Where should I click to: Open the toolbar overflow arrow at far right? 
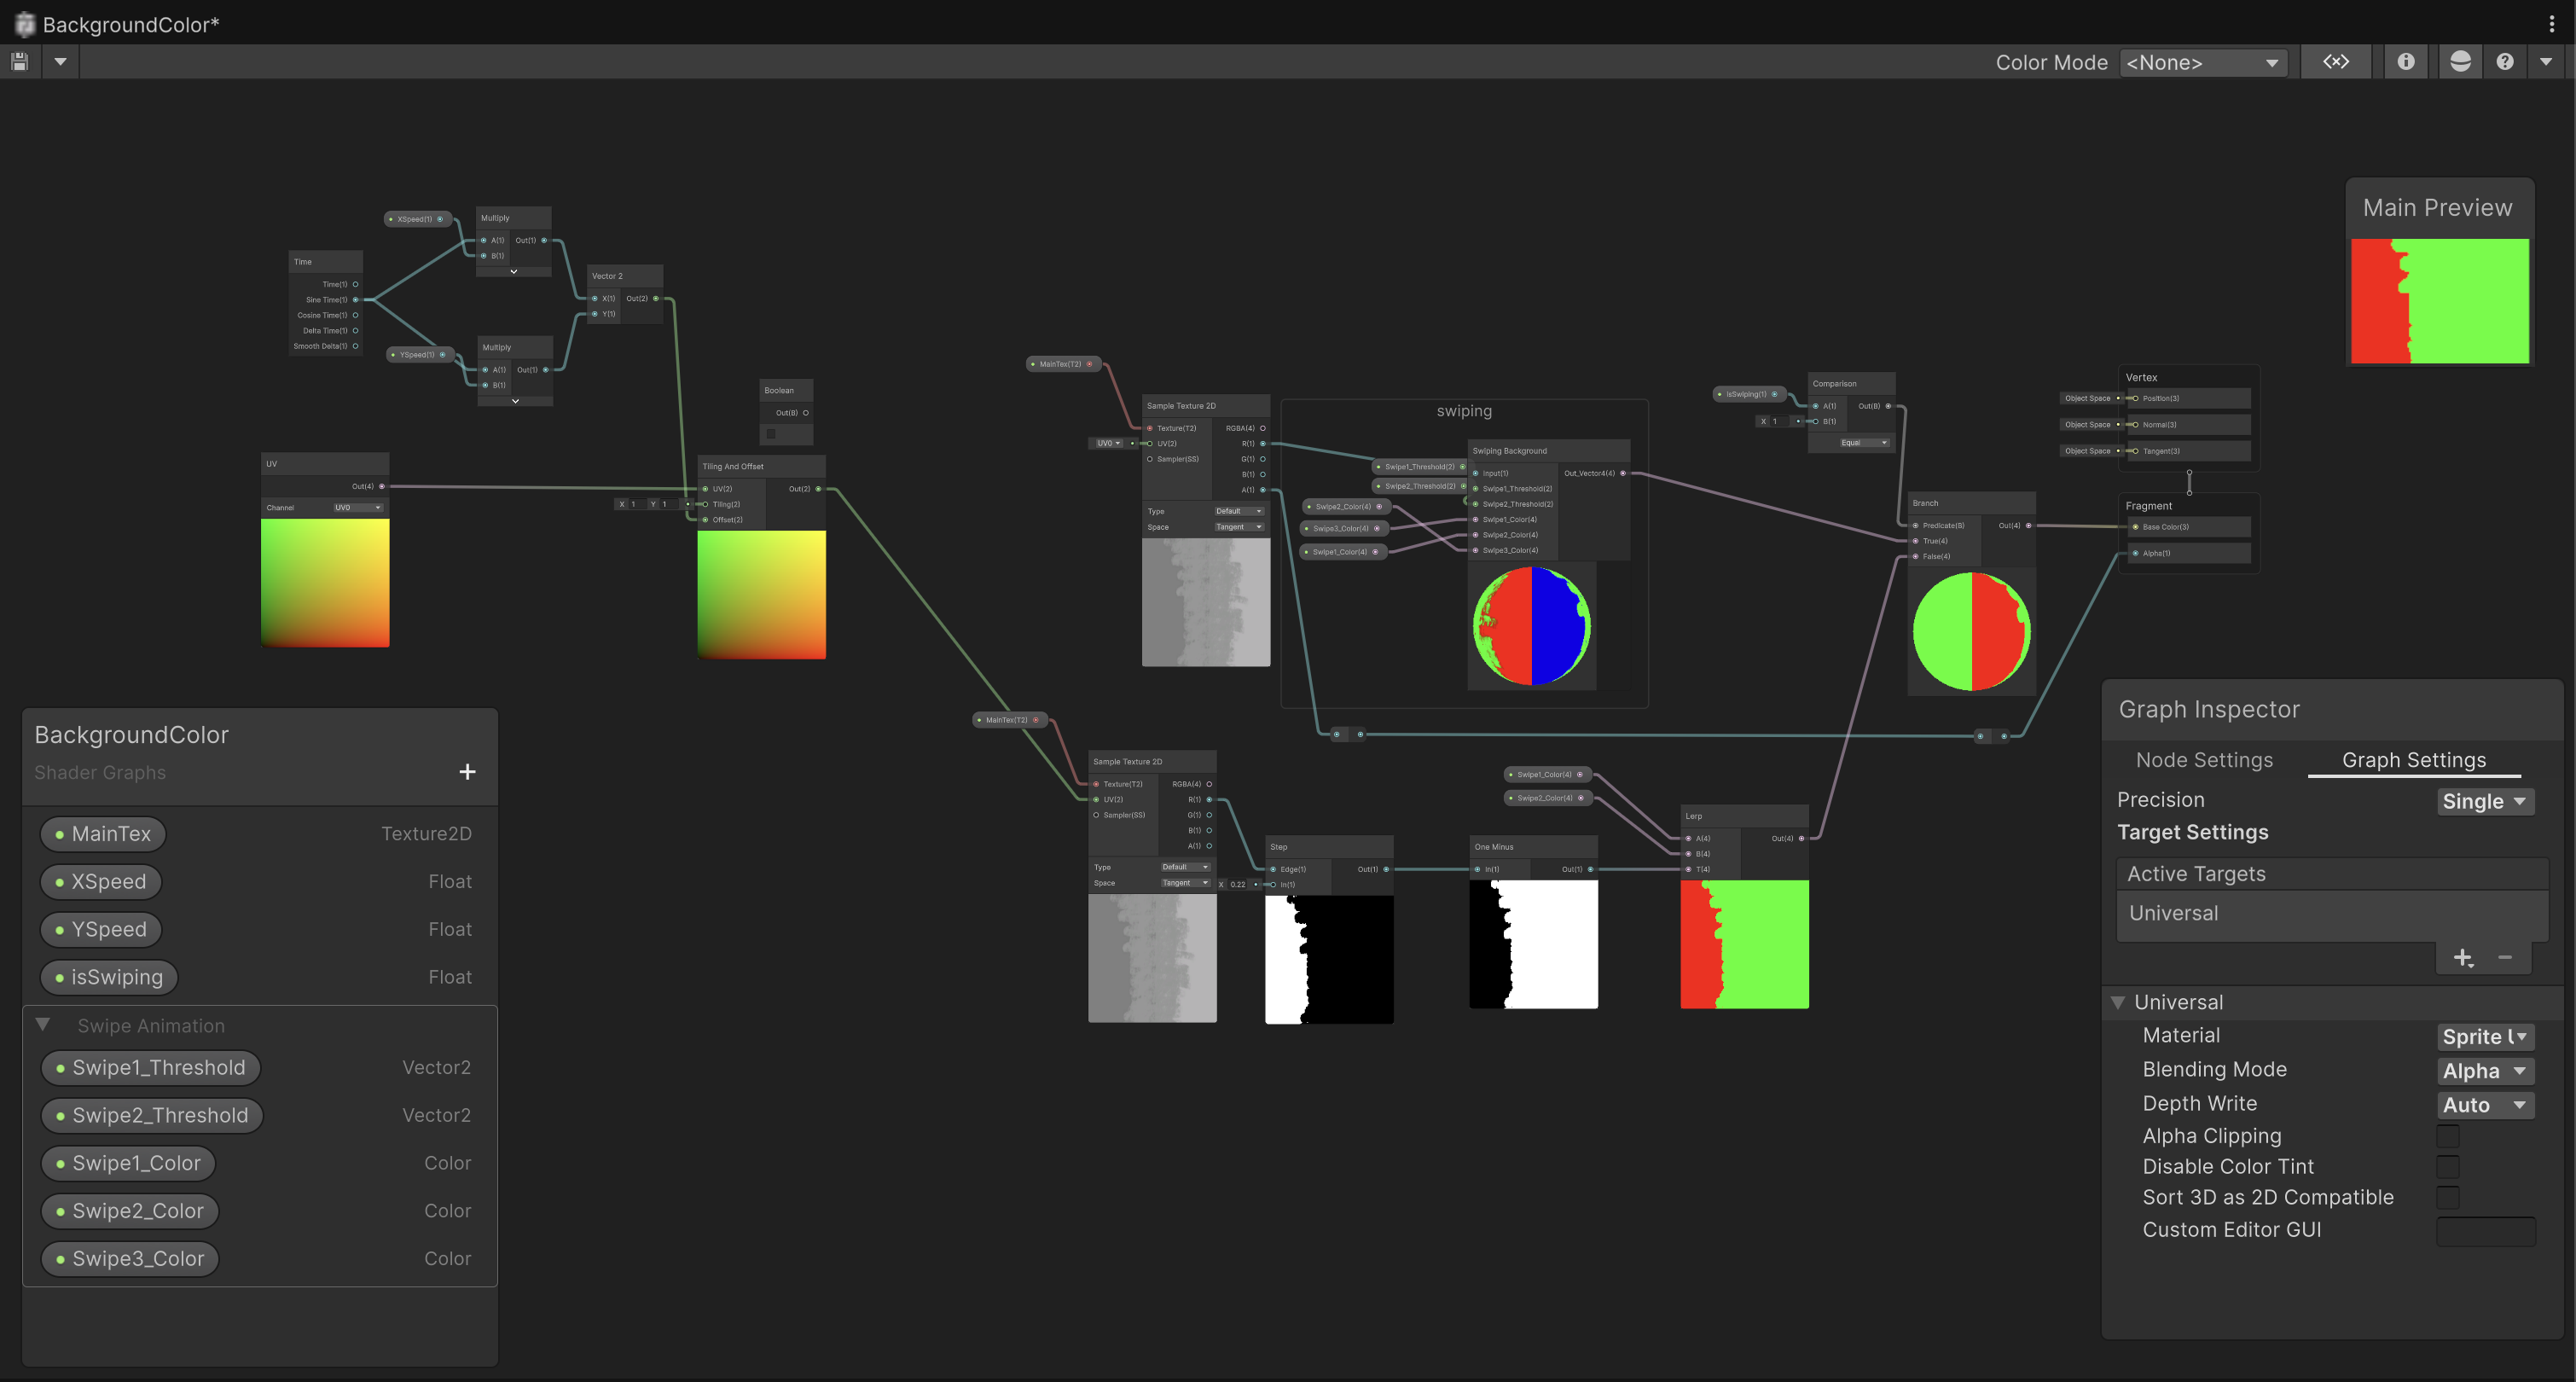(x=2546, y=62)
